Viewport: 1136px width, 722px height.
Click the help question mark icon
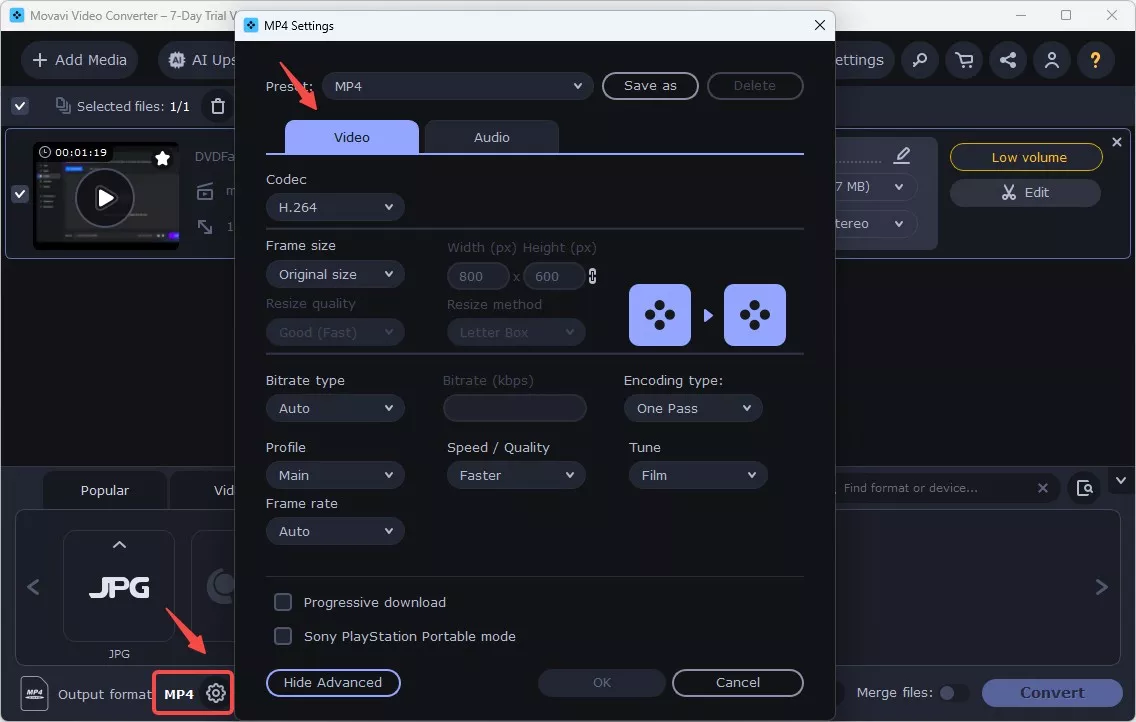1095,60
